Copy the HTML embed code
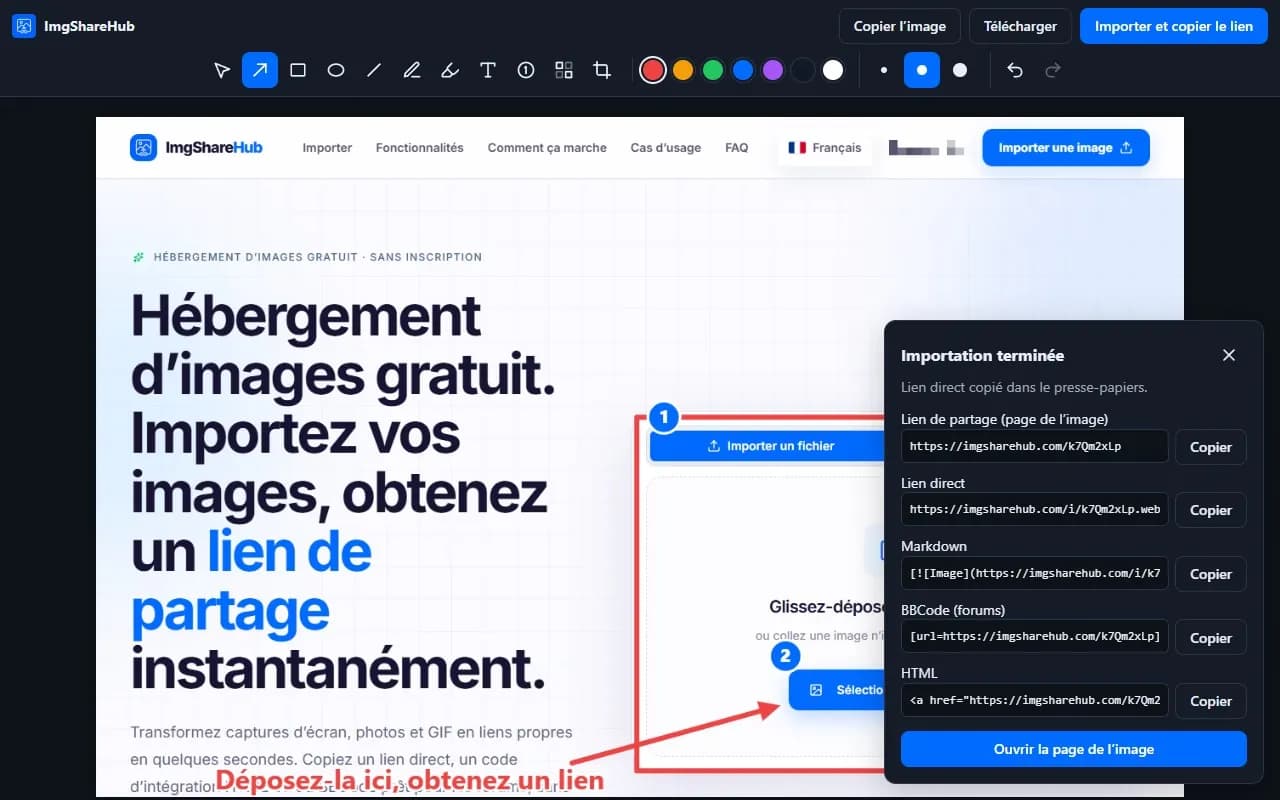This screenshot has height=800, width=1280. point(1211,701)
